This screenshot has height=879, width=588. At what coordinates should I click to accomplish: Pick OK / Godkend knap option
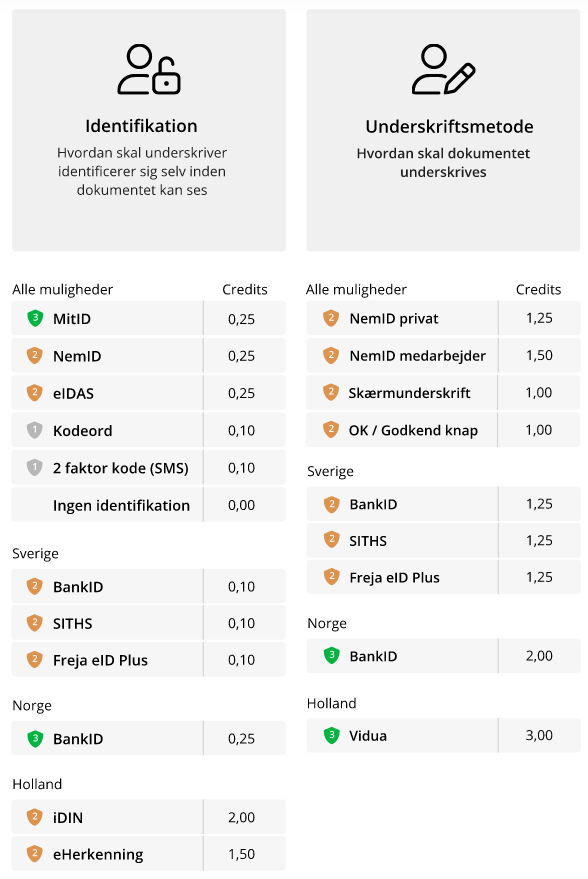(443, 429)
